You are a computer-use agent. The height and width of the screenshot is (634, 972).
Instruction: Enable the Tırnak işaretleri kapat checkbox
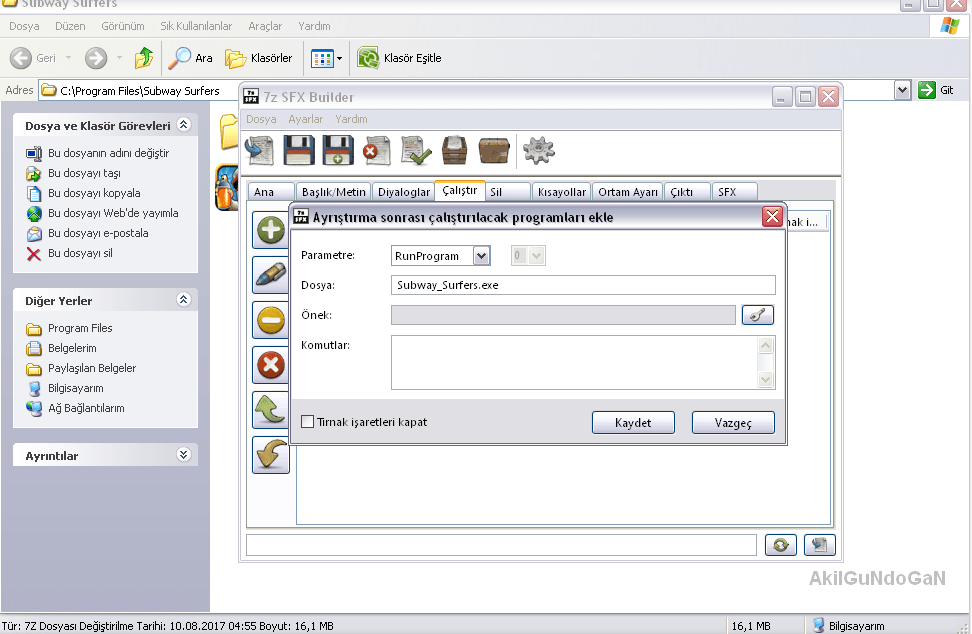(308, 422)
